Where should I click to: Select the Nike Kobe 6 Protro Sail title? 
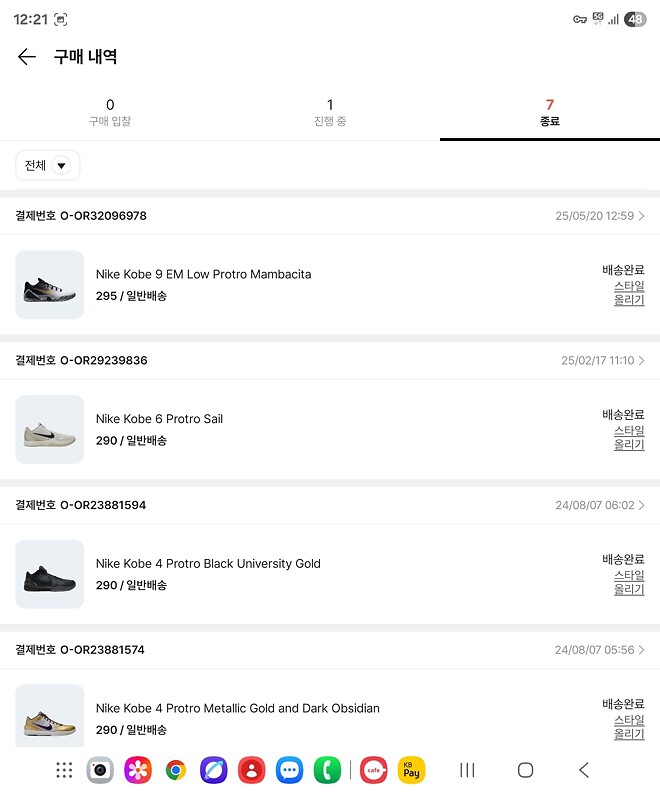point(159,419)
